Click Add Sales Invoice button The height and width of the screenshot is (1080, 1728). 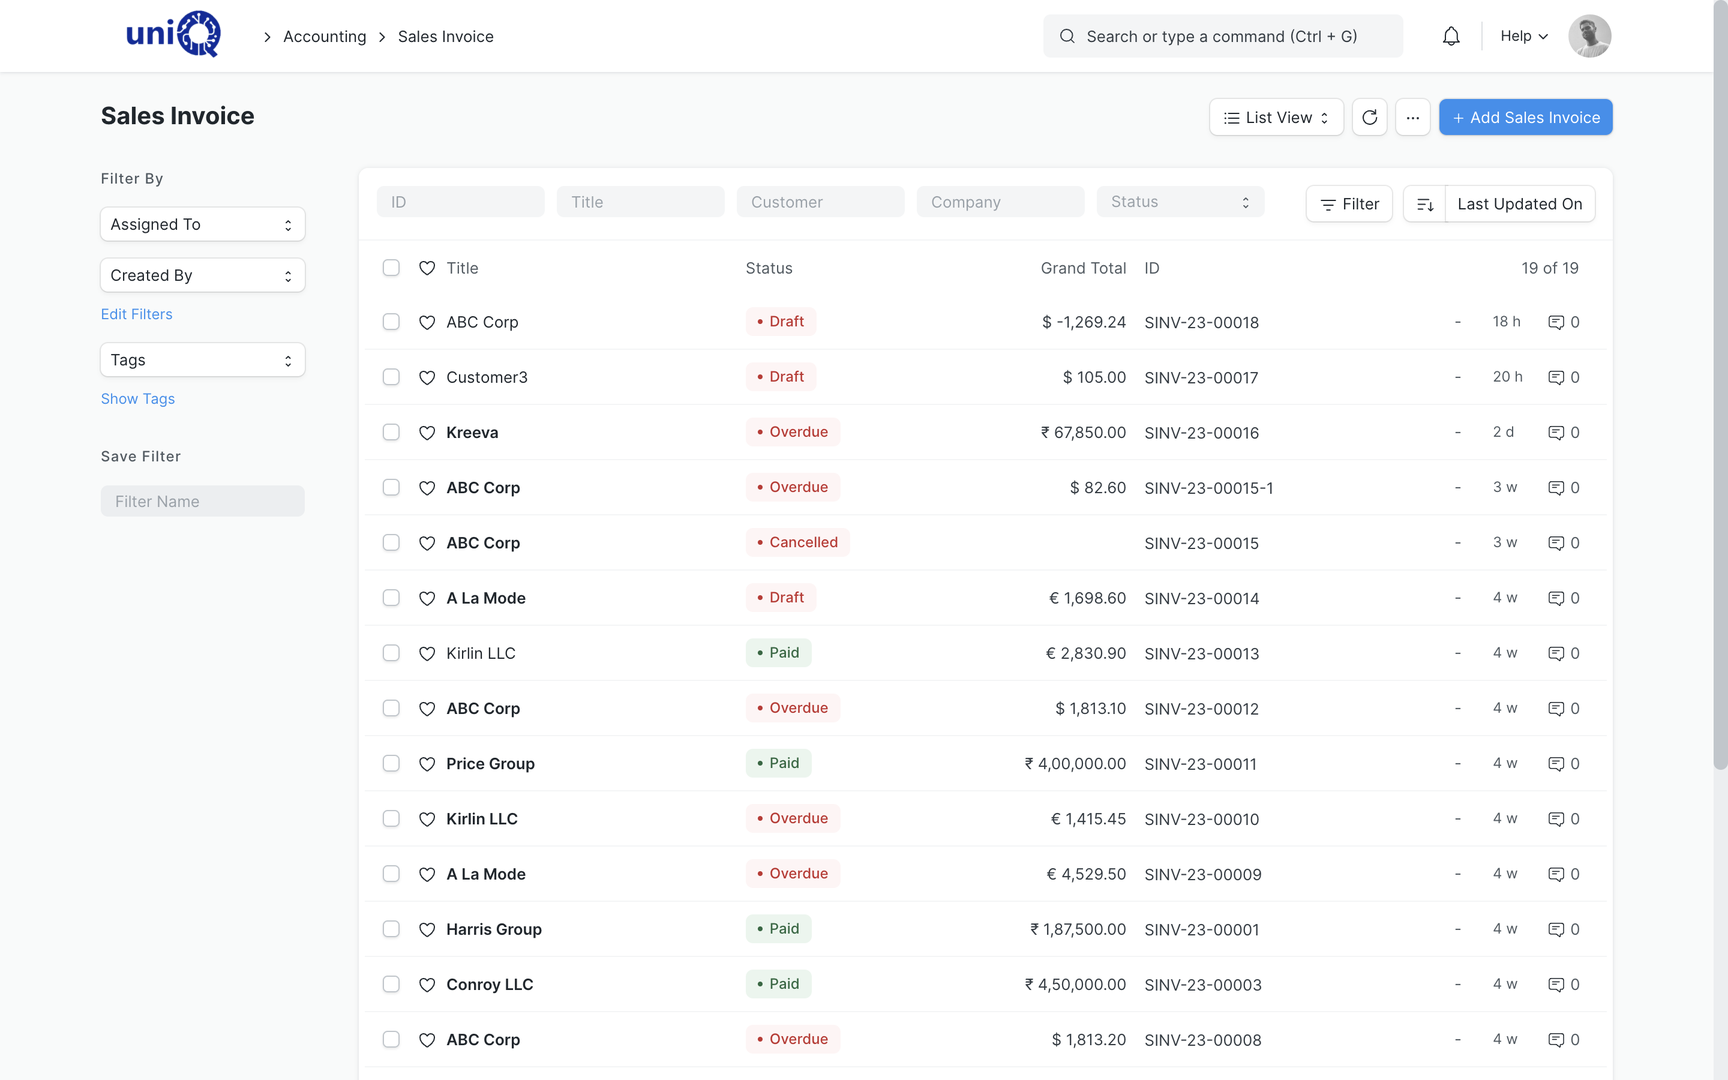[1525, 117]
